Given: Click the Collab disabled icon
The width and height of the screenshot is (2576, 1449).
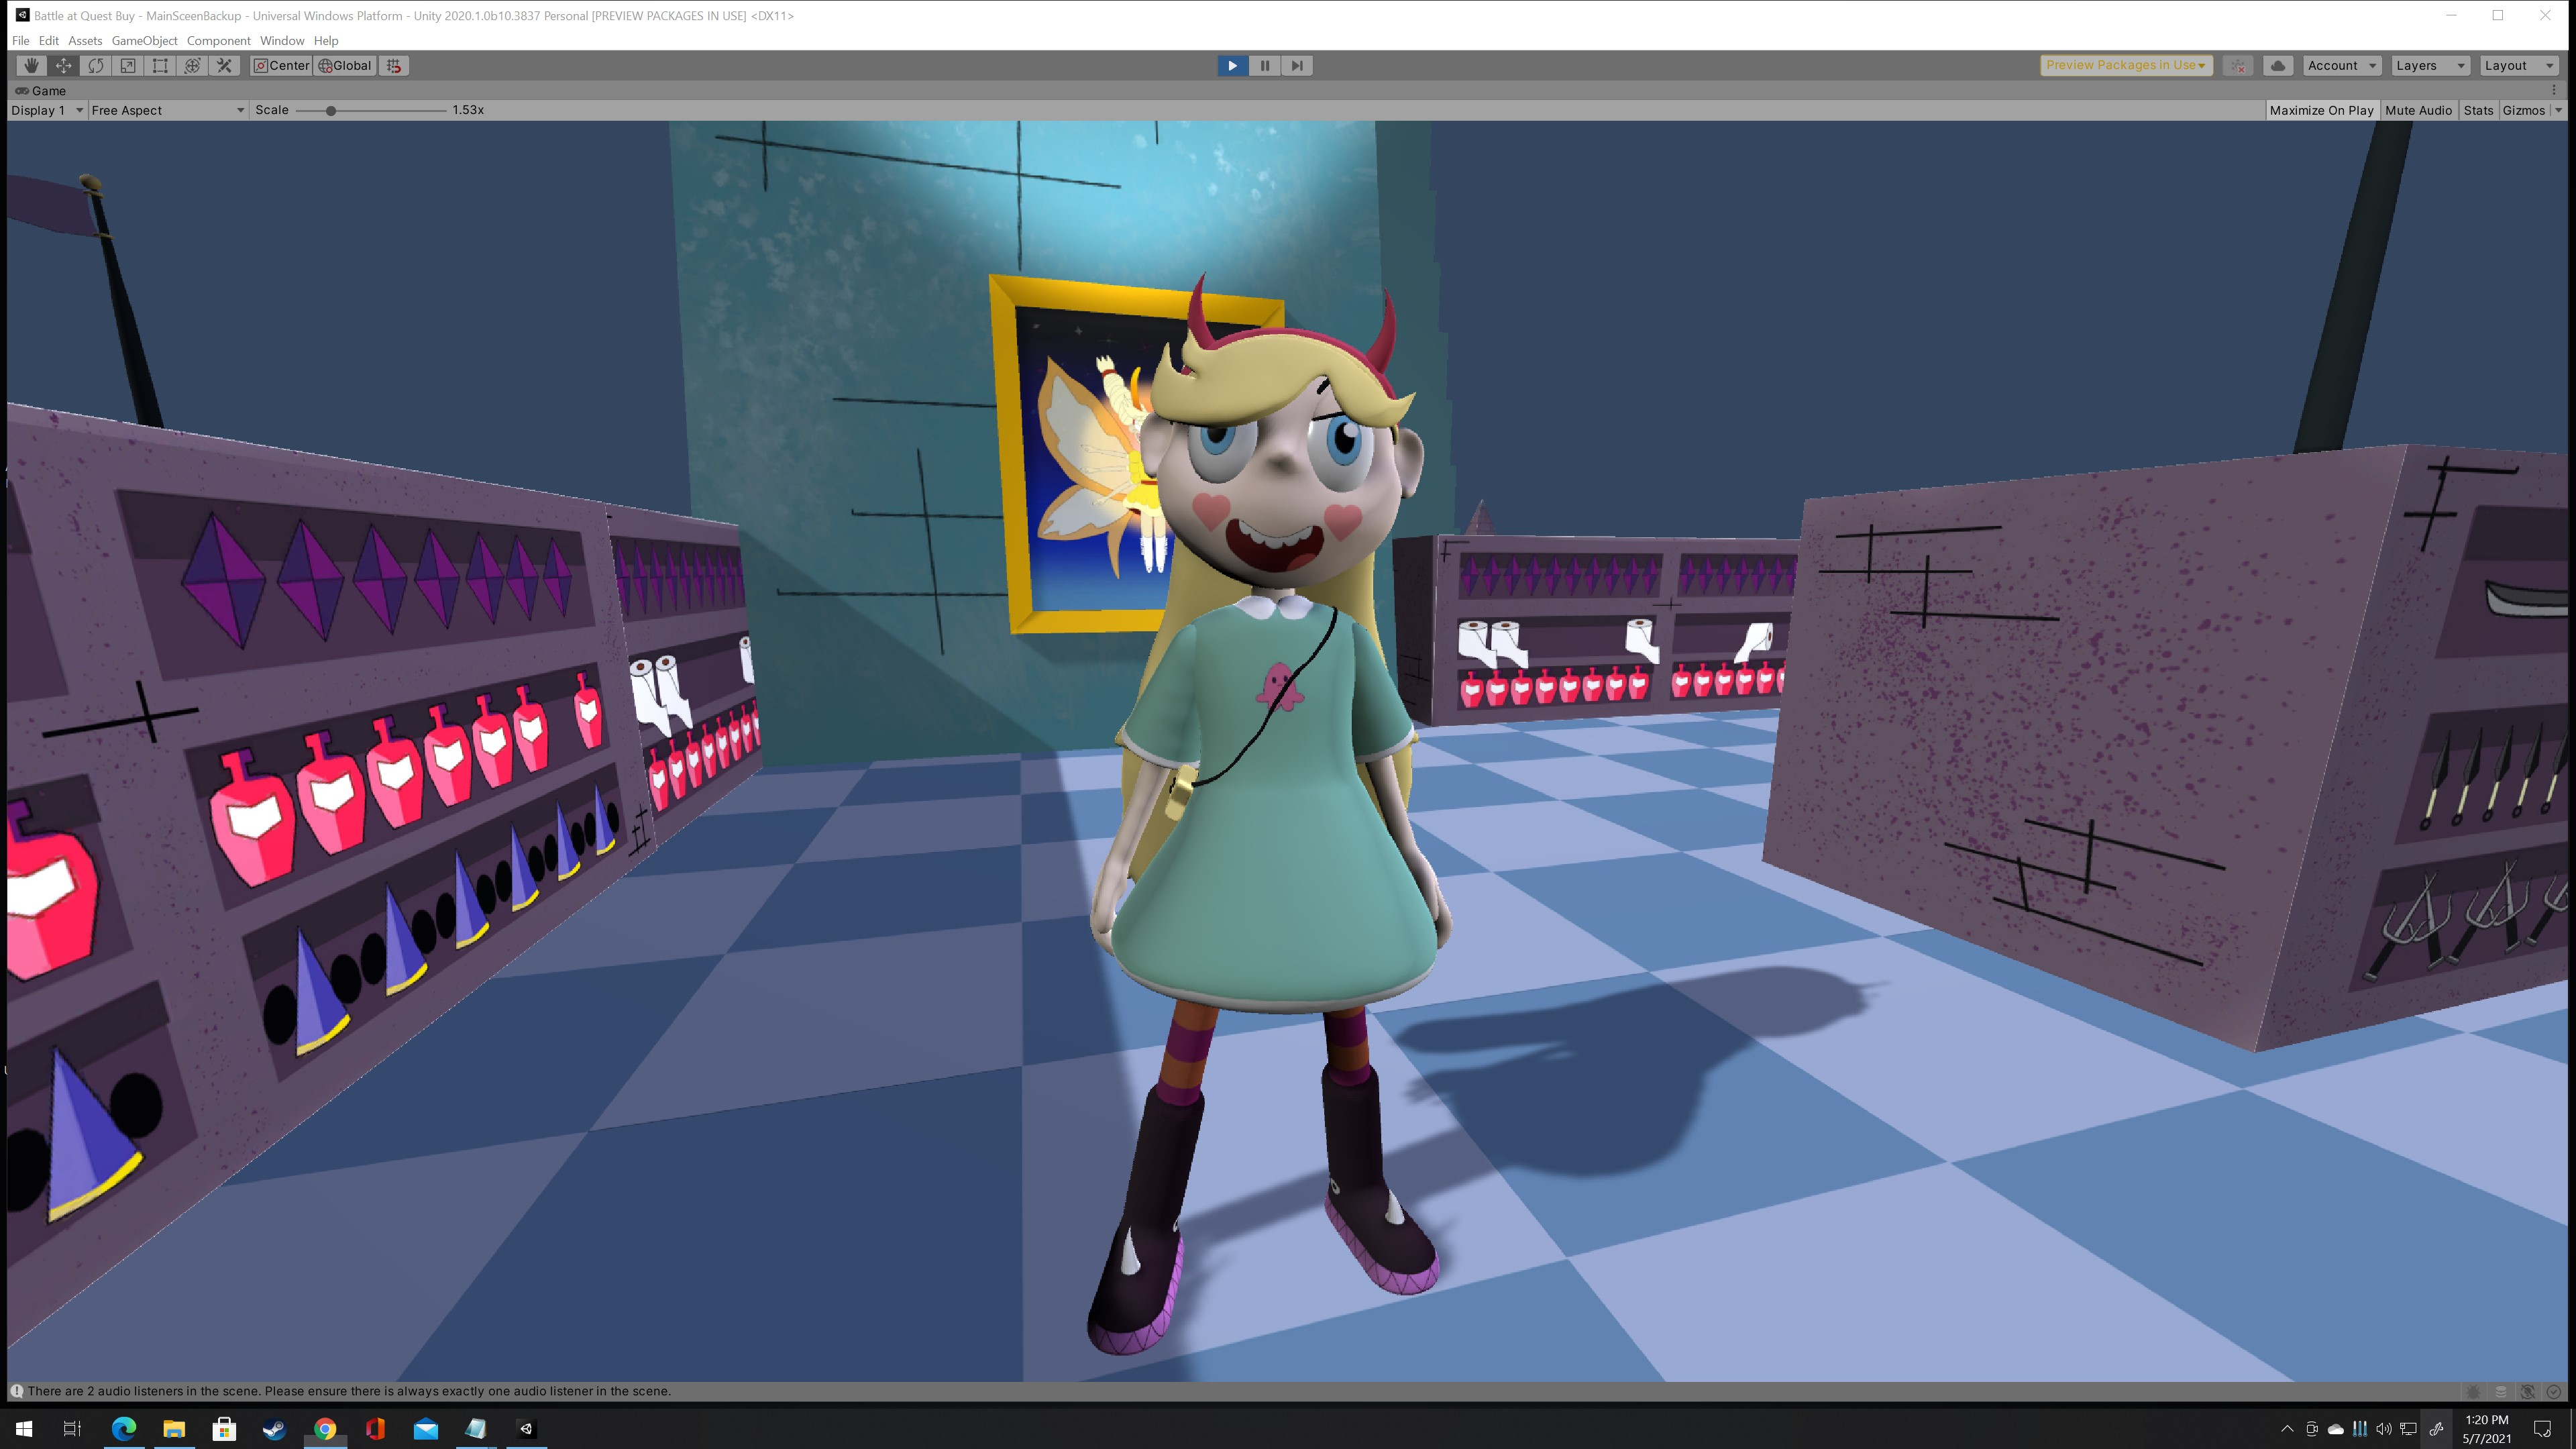Looking at the screenshot, I should (x=2238, y=65).
